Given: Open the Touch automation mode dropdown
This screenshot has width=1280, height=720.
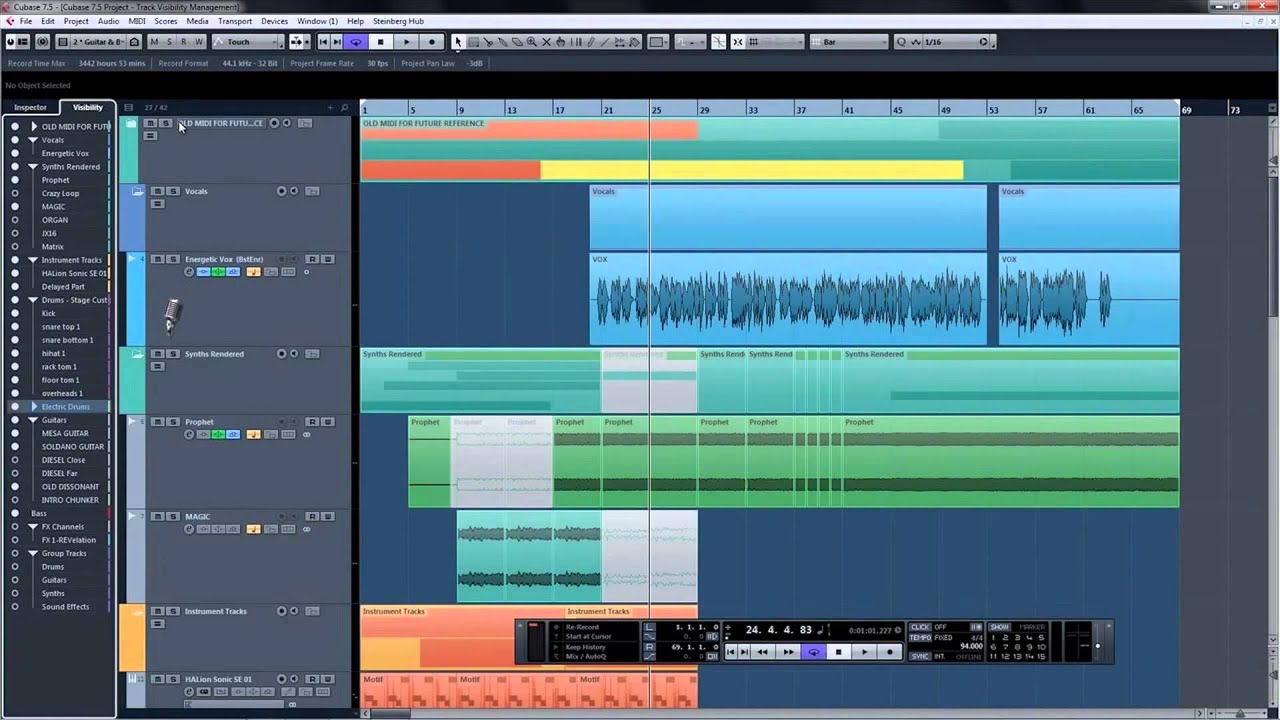Looking at the screenshot, I should pos(246,42).
